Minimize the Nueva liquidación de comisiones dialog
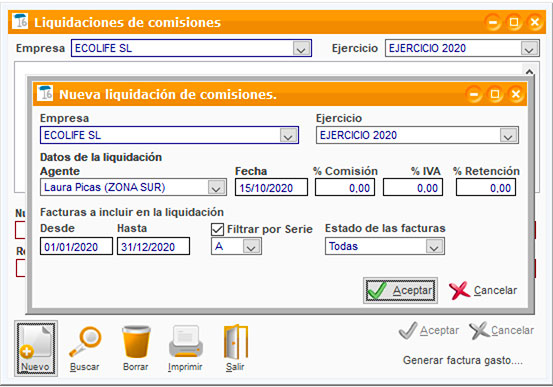The width and height of the screenshot is (553, 387). (x=474, y=94)
